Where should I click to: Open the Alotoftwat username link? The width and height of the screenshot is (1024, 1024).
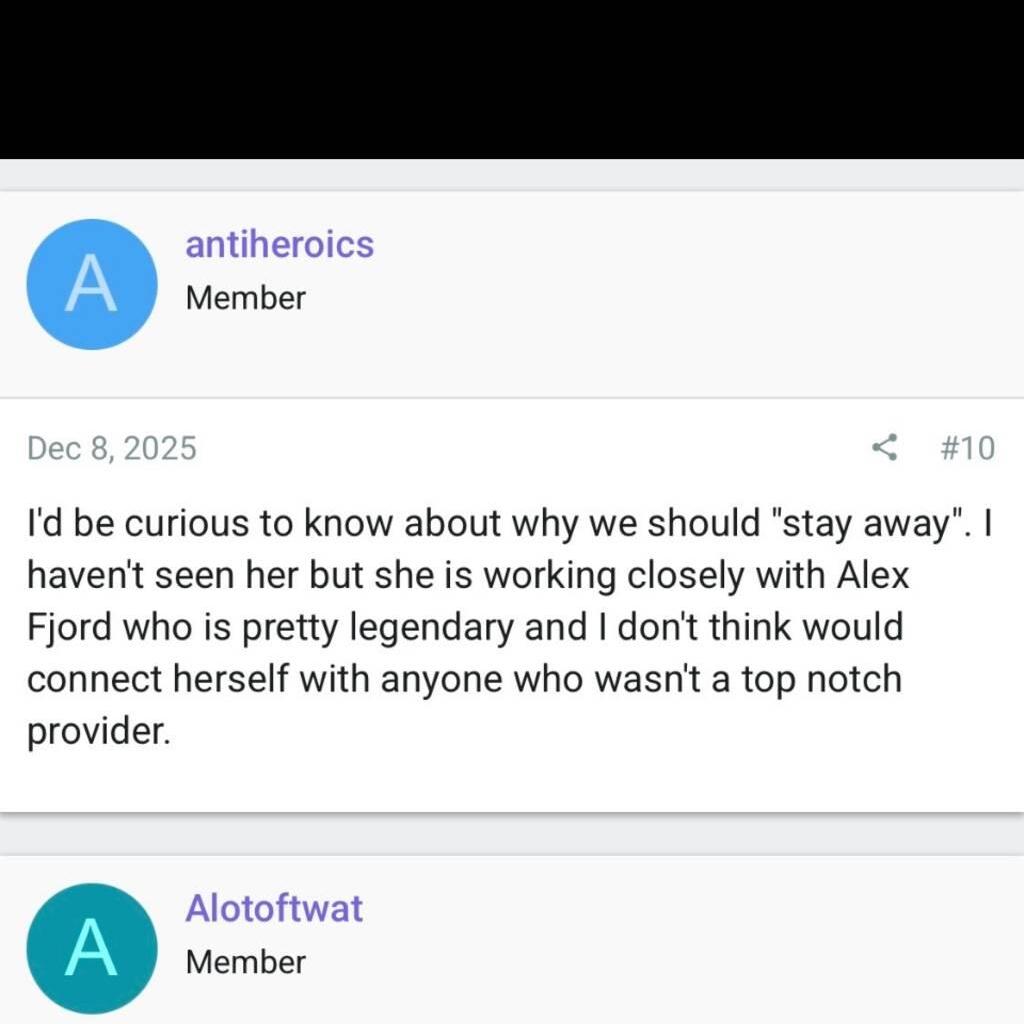(273, 909)
